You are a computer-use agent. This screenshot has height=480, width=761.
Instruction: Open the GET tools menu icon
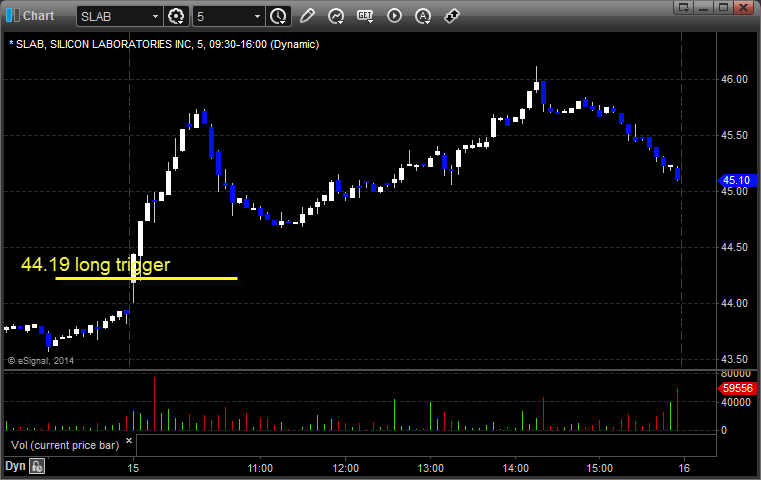click(x=365, y=16)
